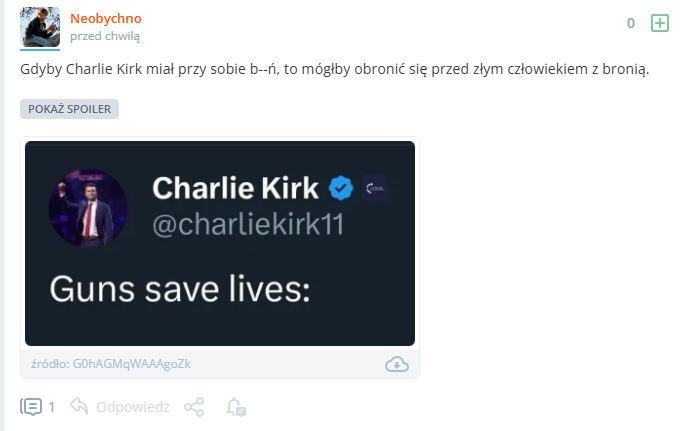
Task: Share the post via the share icon
Action: coord(194,407)
